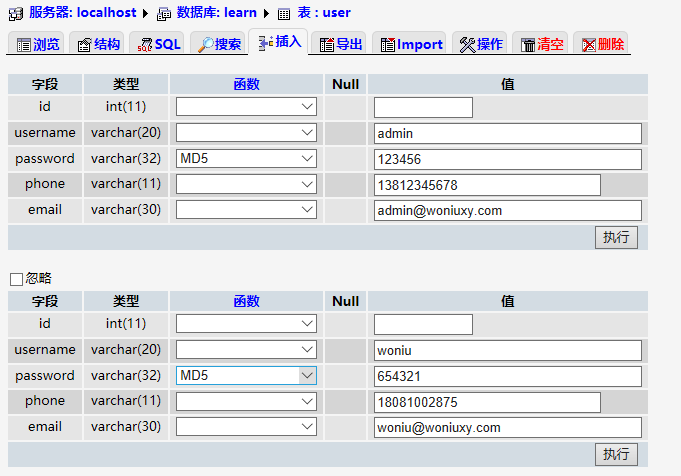Screen dimensions: 681x476
Task: Click the first 执行 (Go) button
Action: [x=616, y=237]
